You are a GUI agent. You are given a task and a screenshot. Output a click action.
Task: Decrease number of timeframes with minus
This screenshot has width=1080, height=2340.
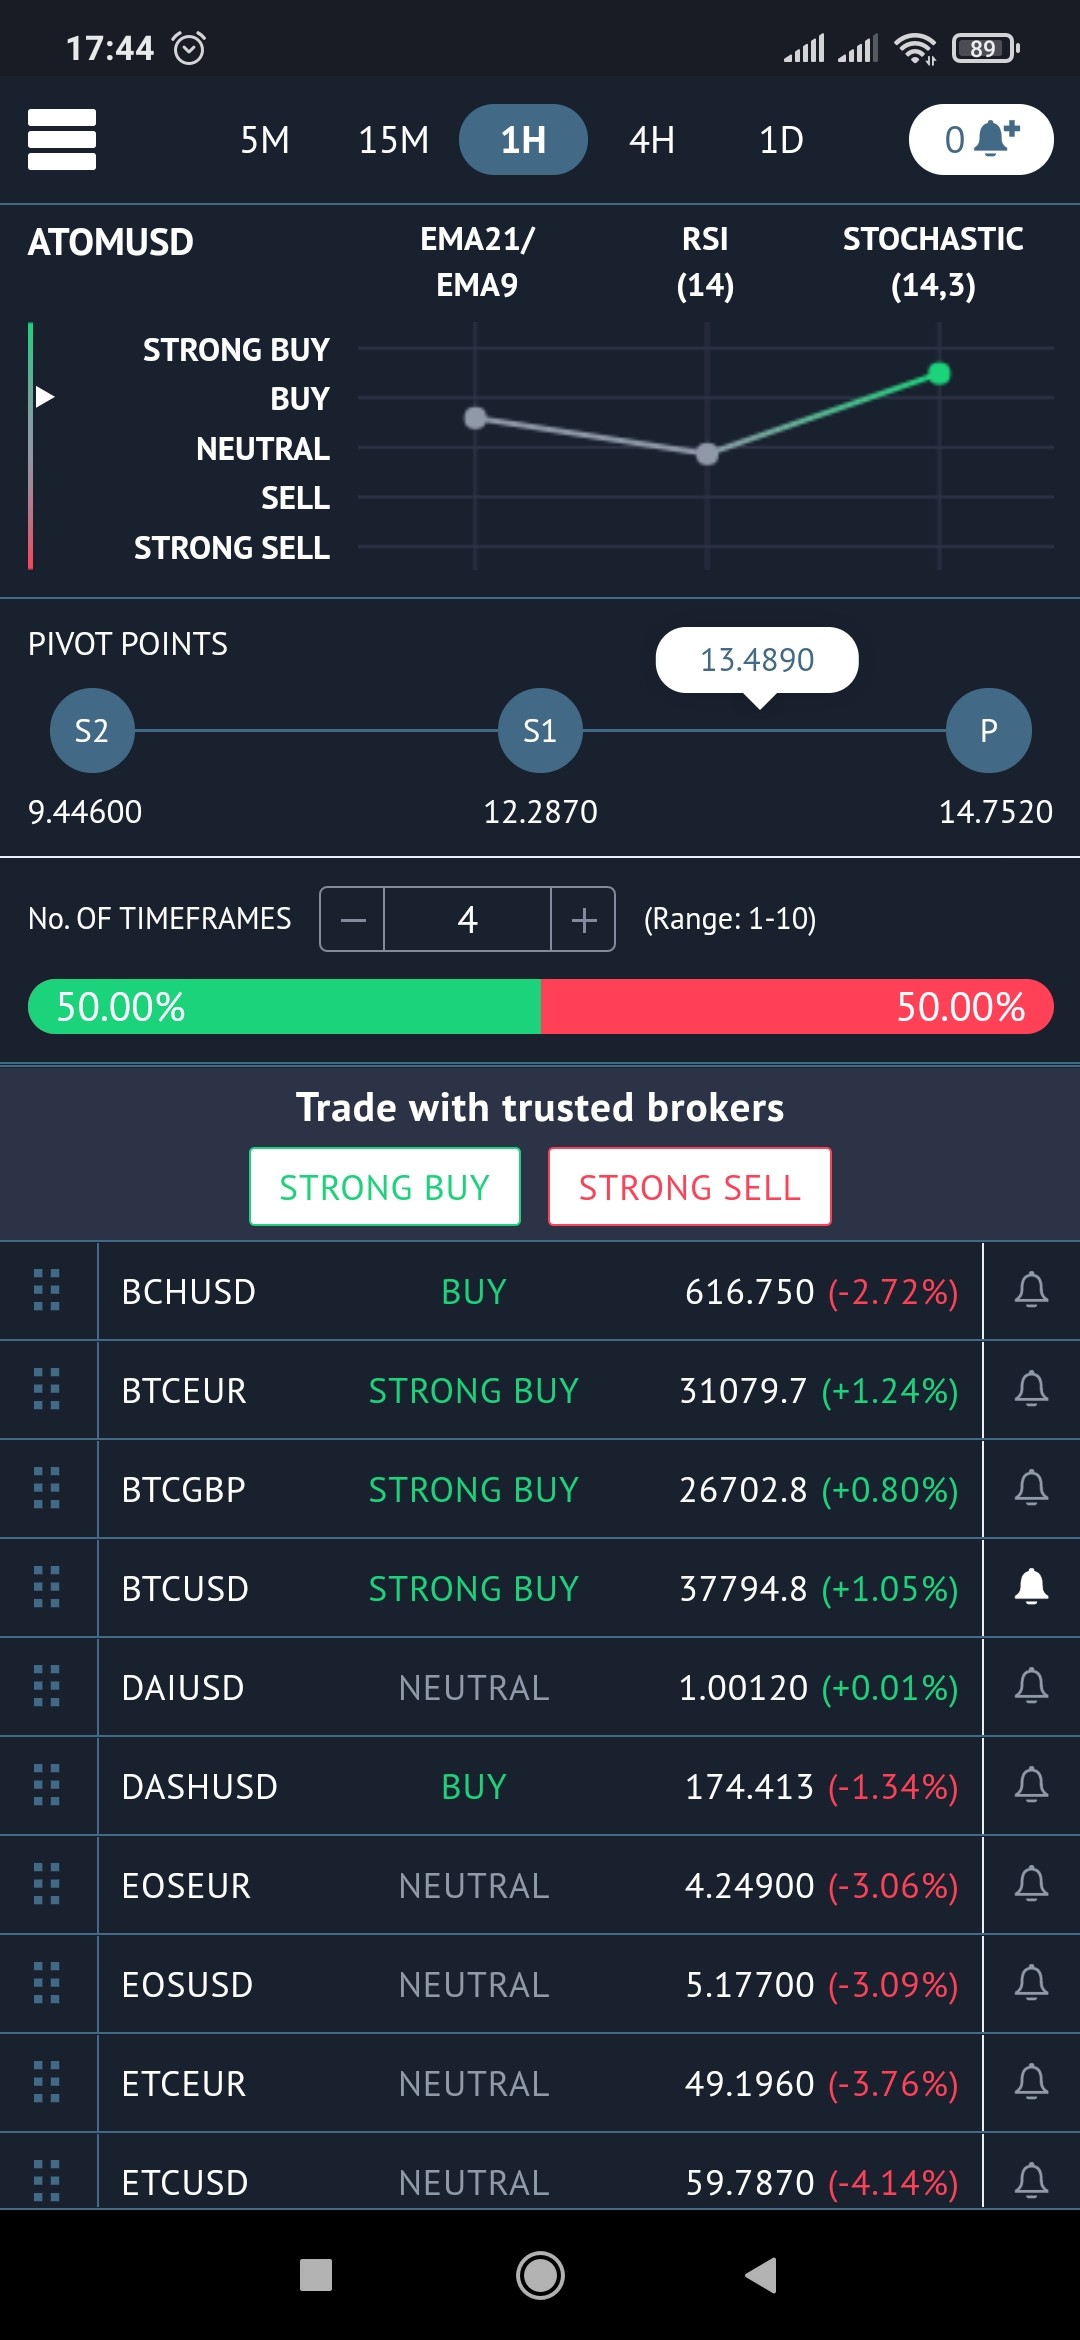coord(352,919)
